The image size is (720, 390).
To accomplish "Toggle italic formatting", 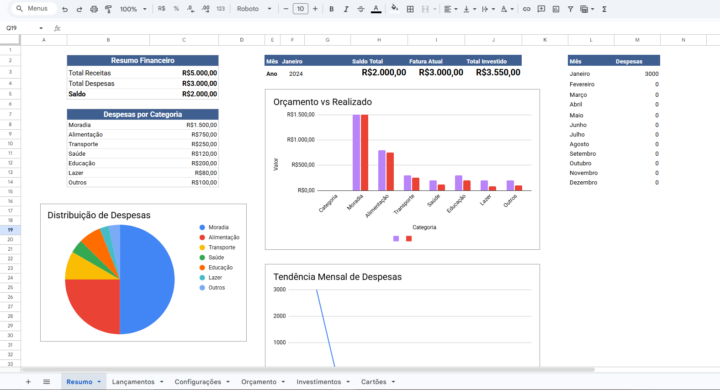I will tap(346, 9).
